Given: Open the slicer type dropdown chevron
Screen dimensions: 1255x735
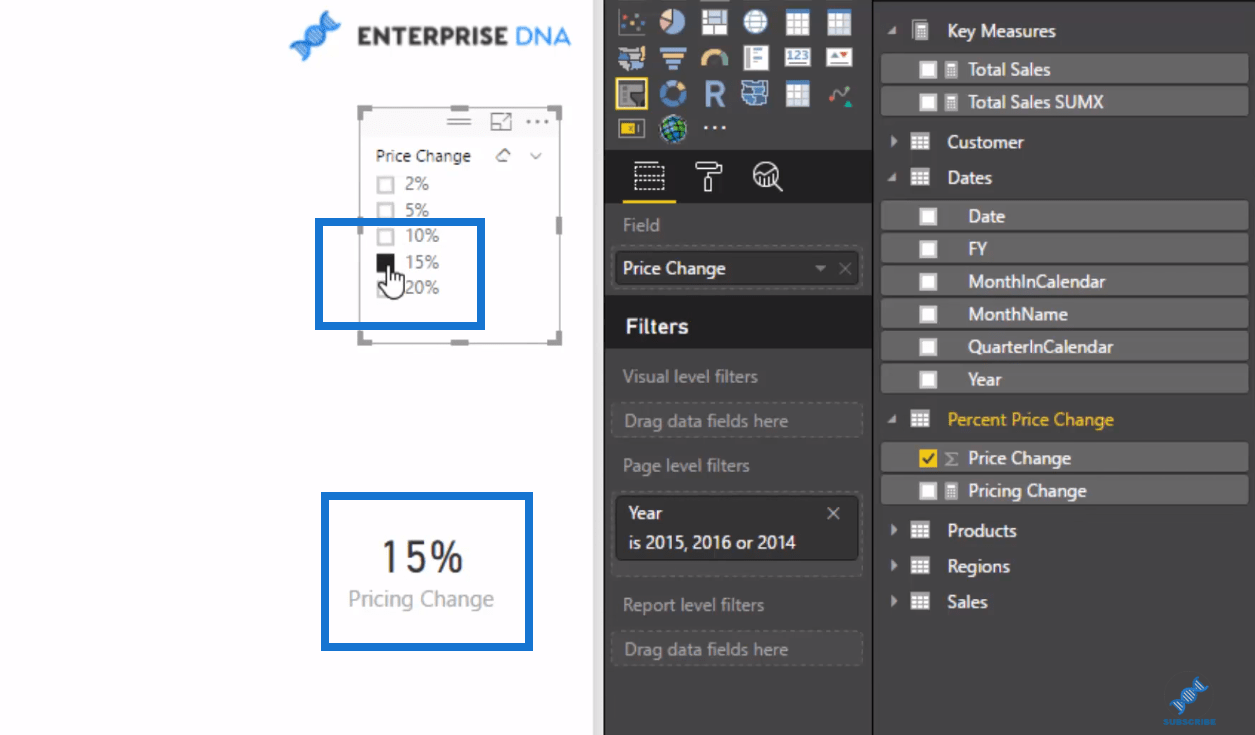Looking at the screenshot, I should [536, 156].
